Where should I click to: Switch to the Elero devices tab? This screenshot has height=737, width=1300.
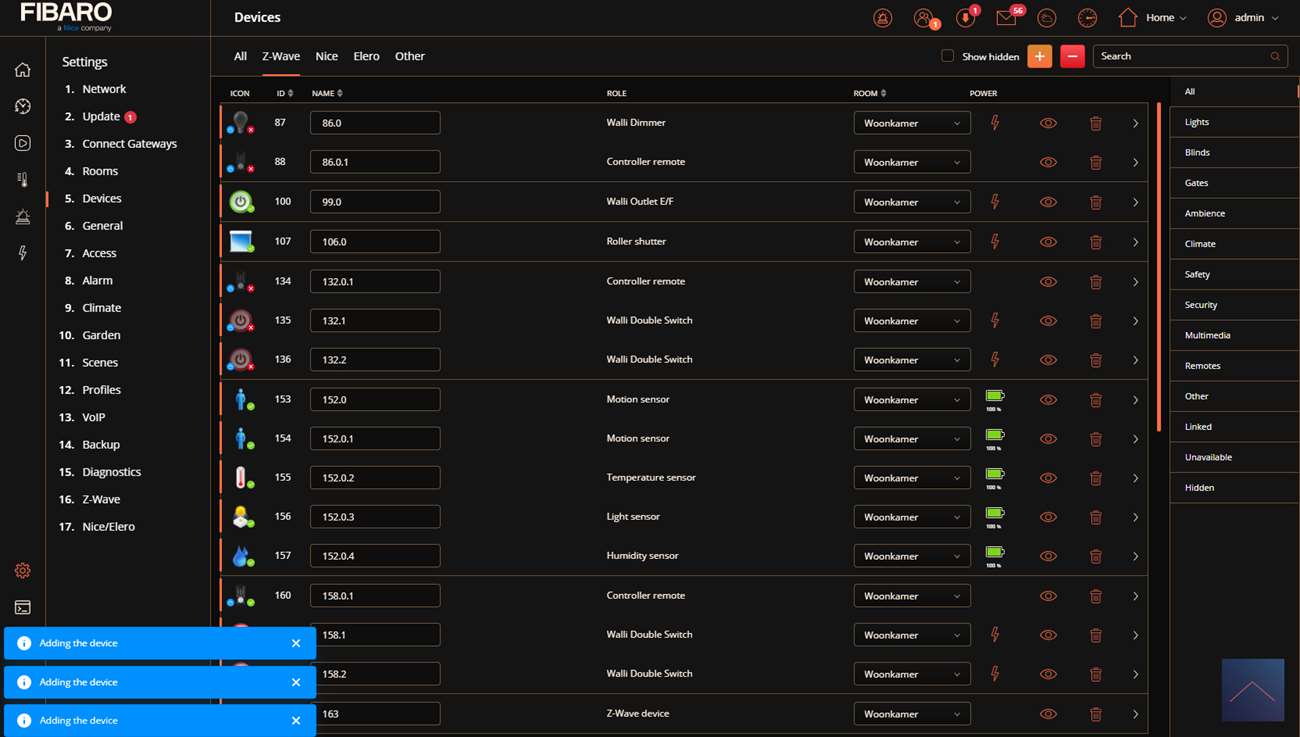tap(366, 57)
